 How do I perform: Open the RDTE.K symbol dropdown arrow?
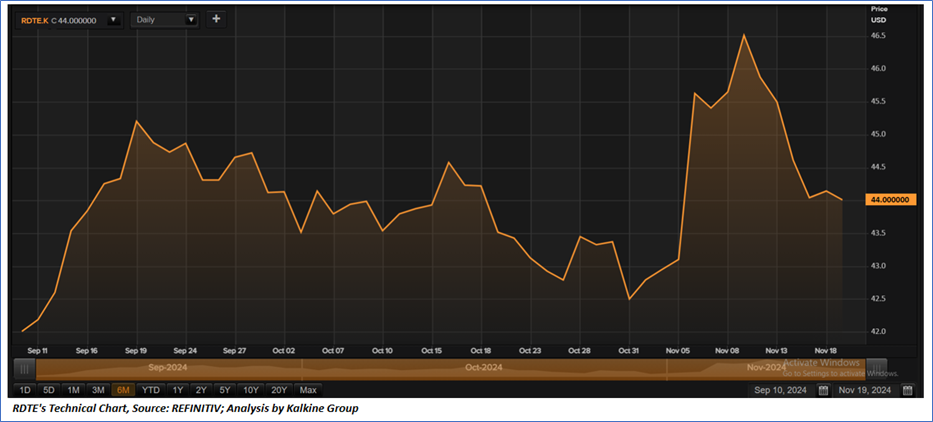click(x=112, y=20)
